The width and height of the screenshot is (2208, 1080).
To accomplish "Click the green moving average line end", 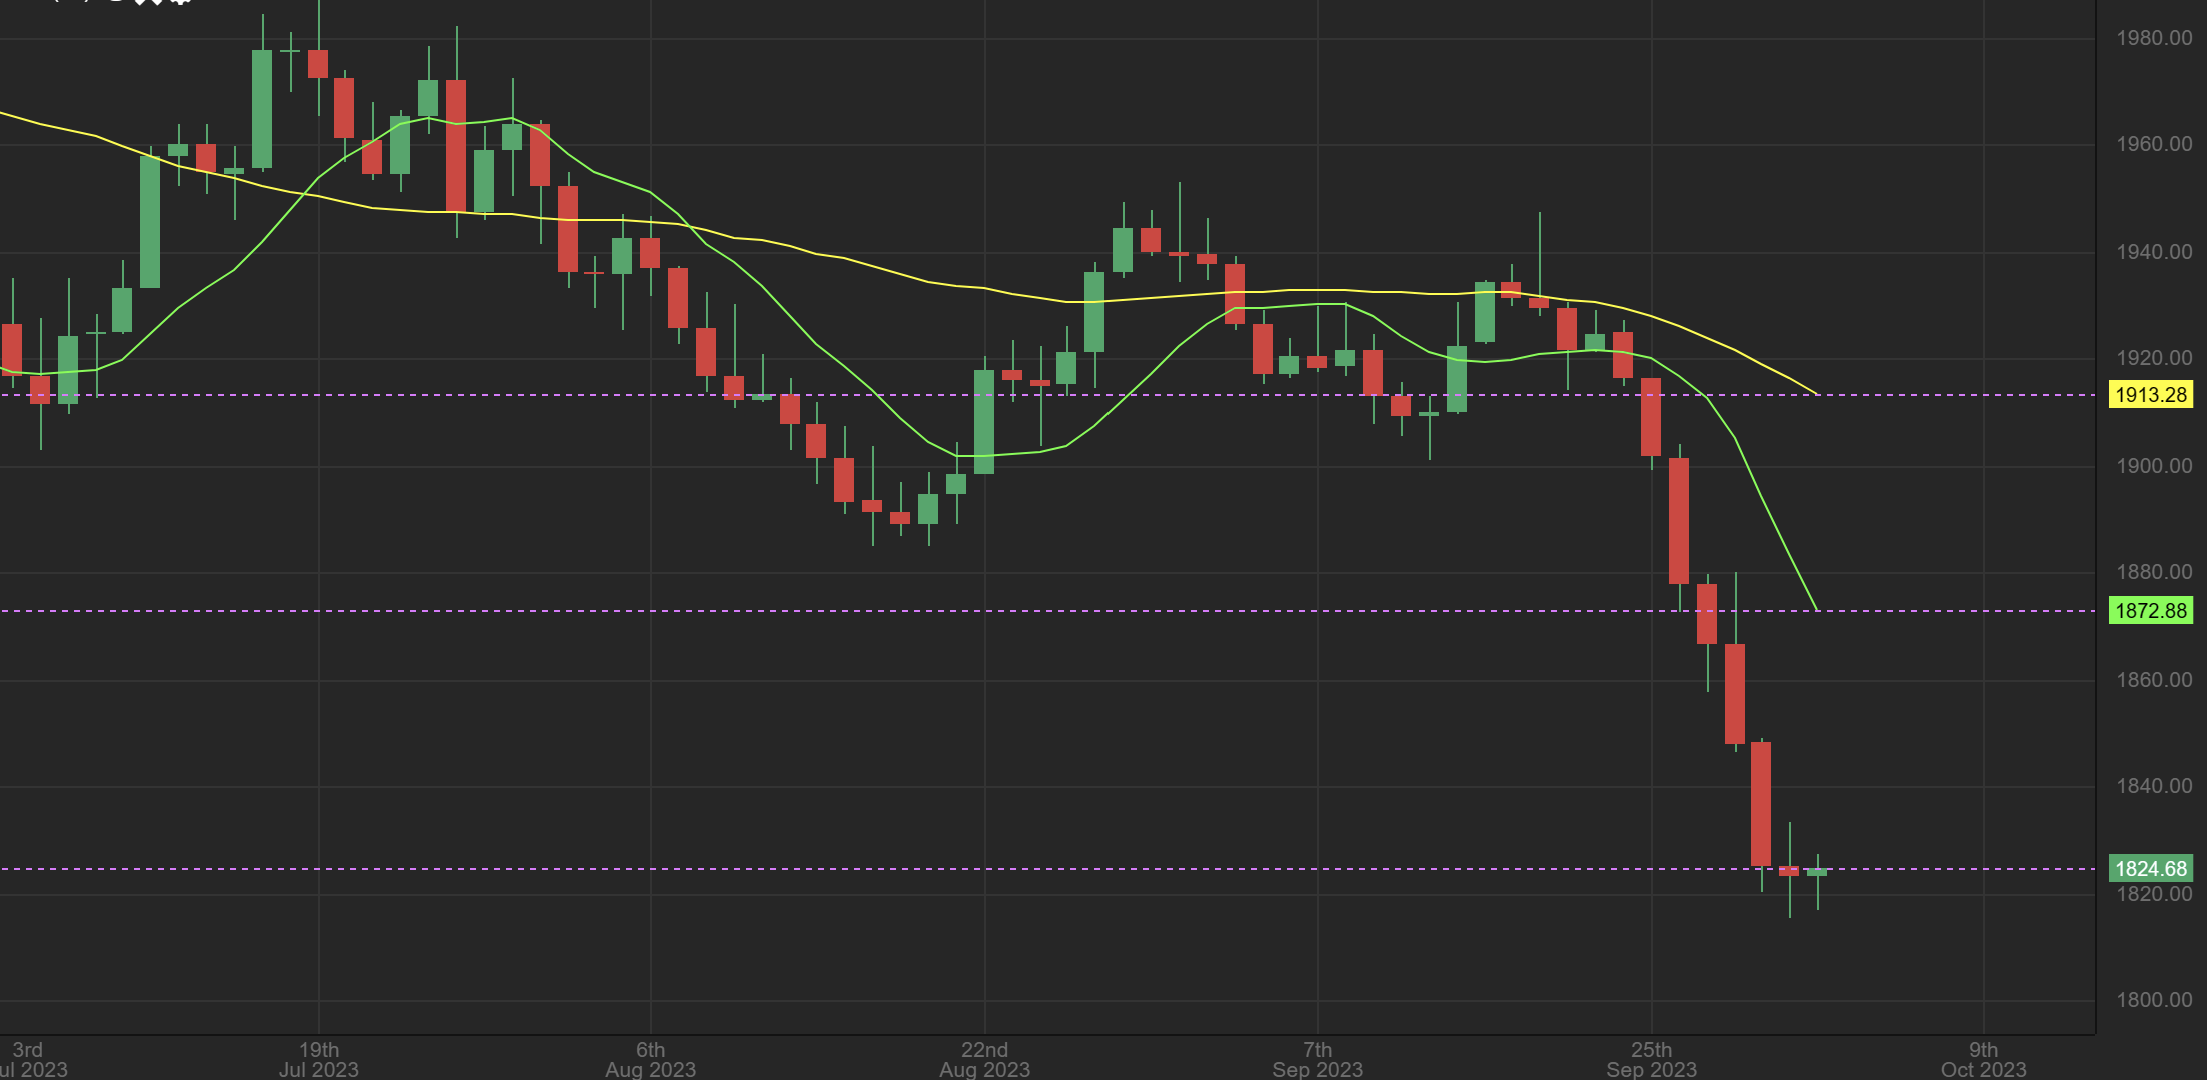I will [x=1815, y=607].
